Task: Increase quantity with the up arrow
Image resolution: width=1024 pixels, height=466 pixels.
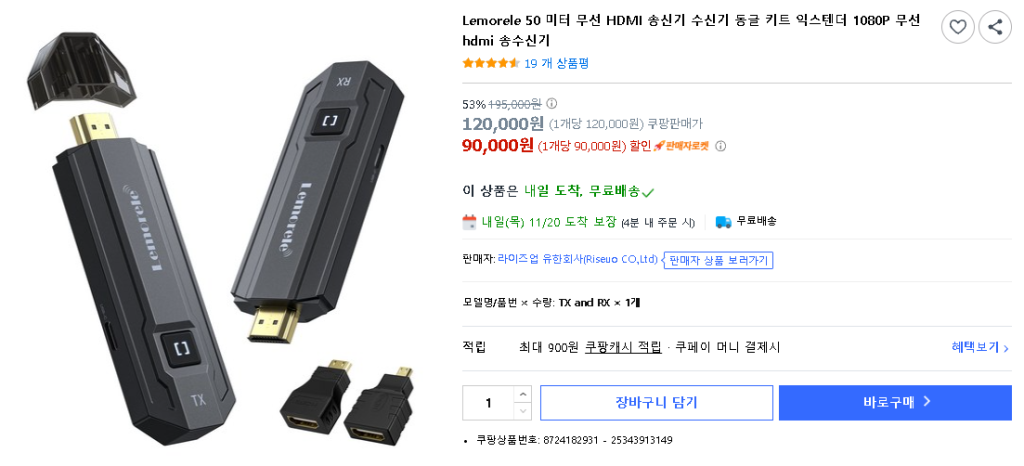Action: pos(522,394)
